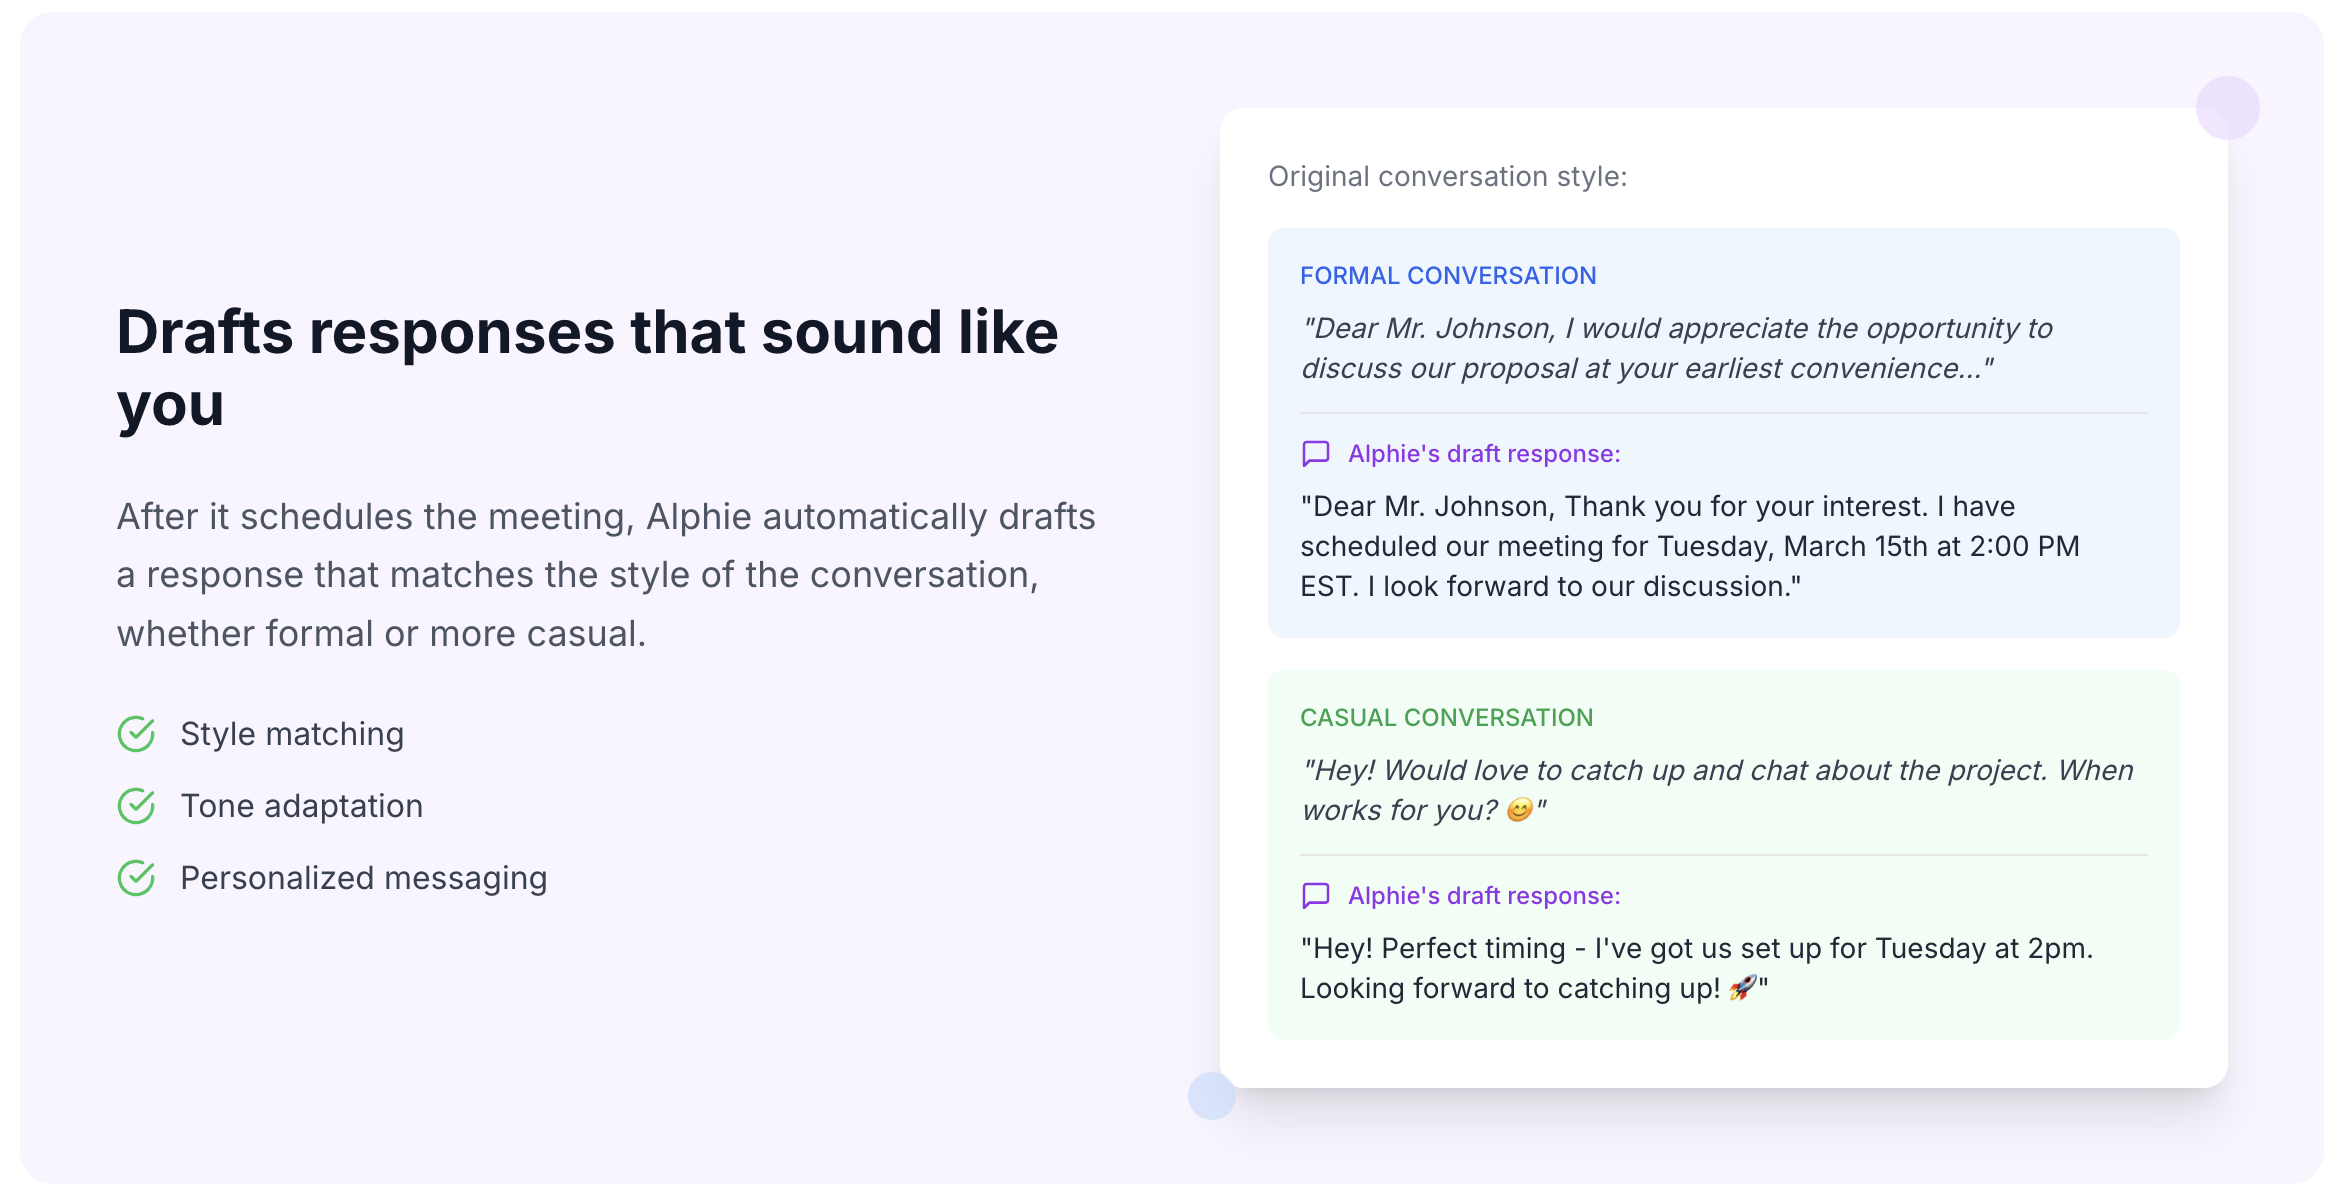This screenshot has width=2342, height=1200.
Task: Click the green checkmark beside Style matching
Action: pos(136,734)
